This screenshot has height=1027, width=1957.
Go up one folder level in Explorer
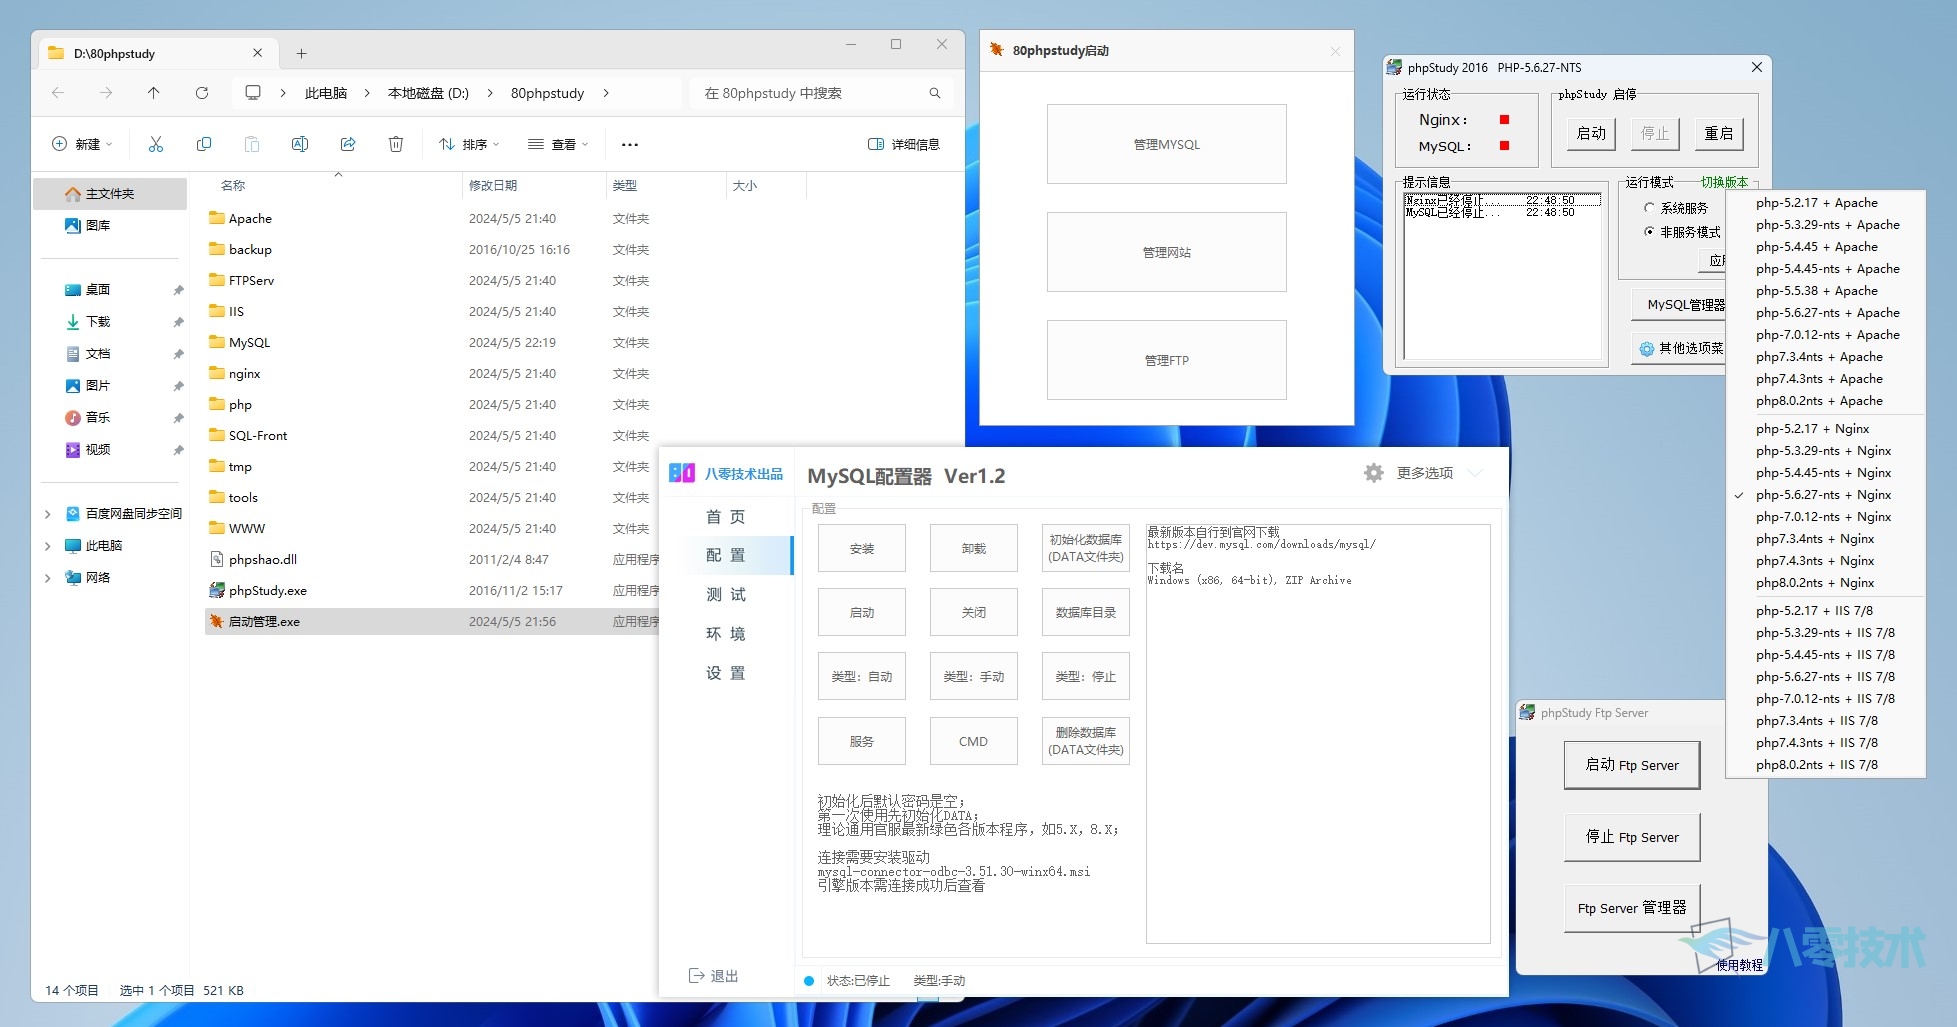coord(153,93)
